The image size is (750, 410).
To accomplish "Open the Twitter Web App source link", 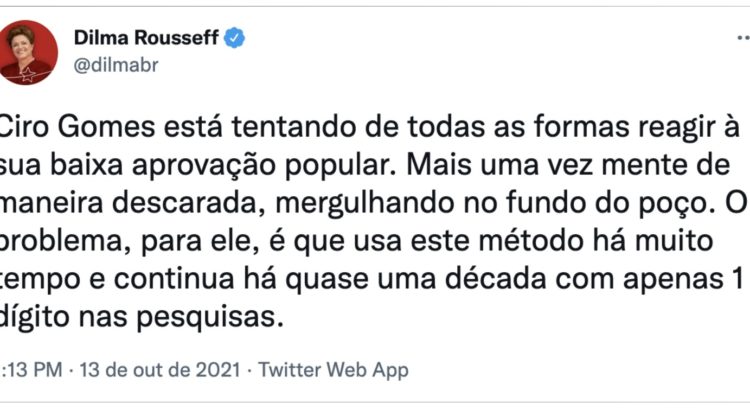I will tap(333, 369).
